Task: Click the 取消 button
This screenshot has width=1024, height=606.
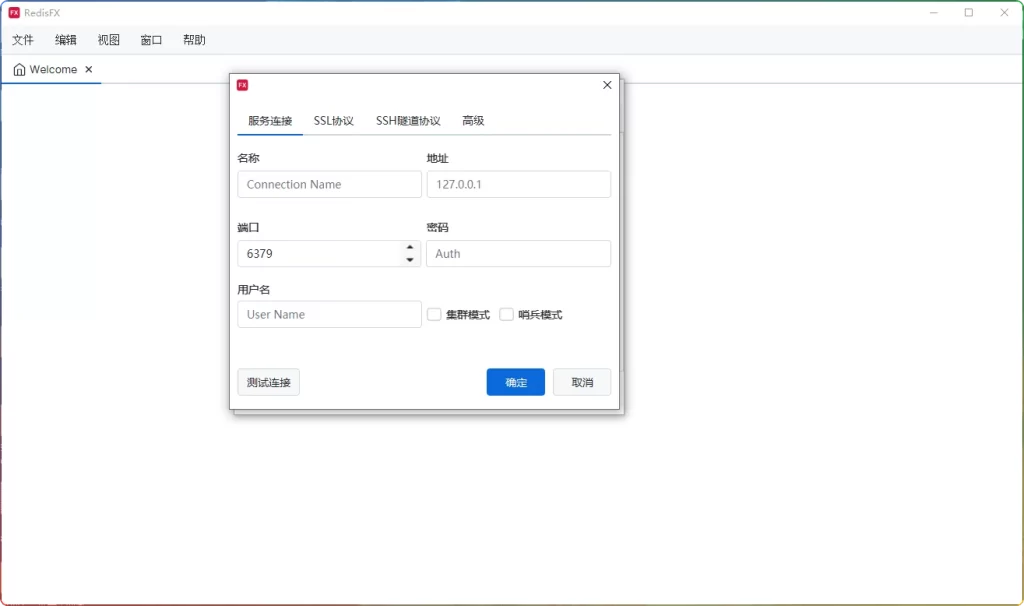Action: [582, 382]
